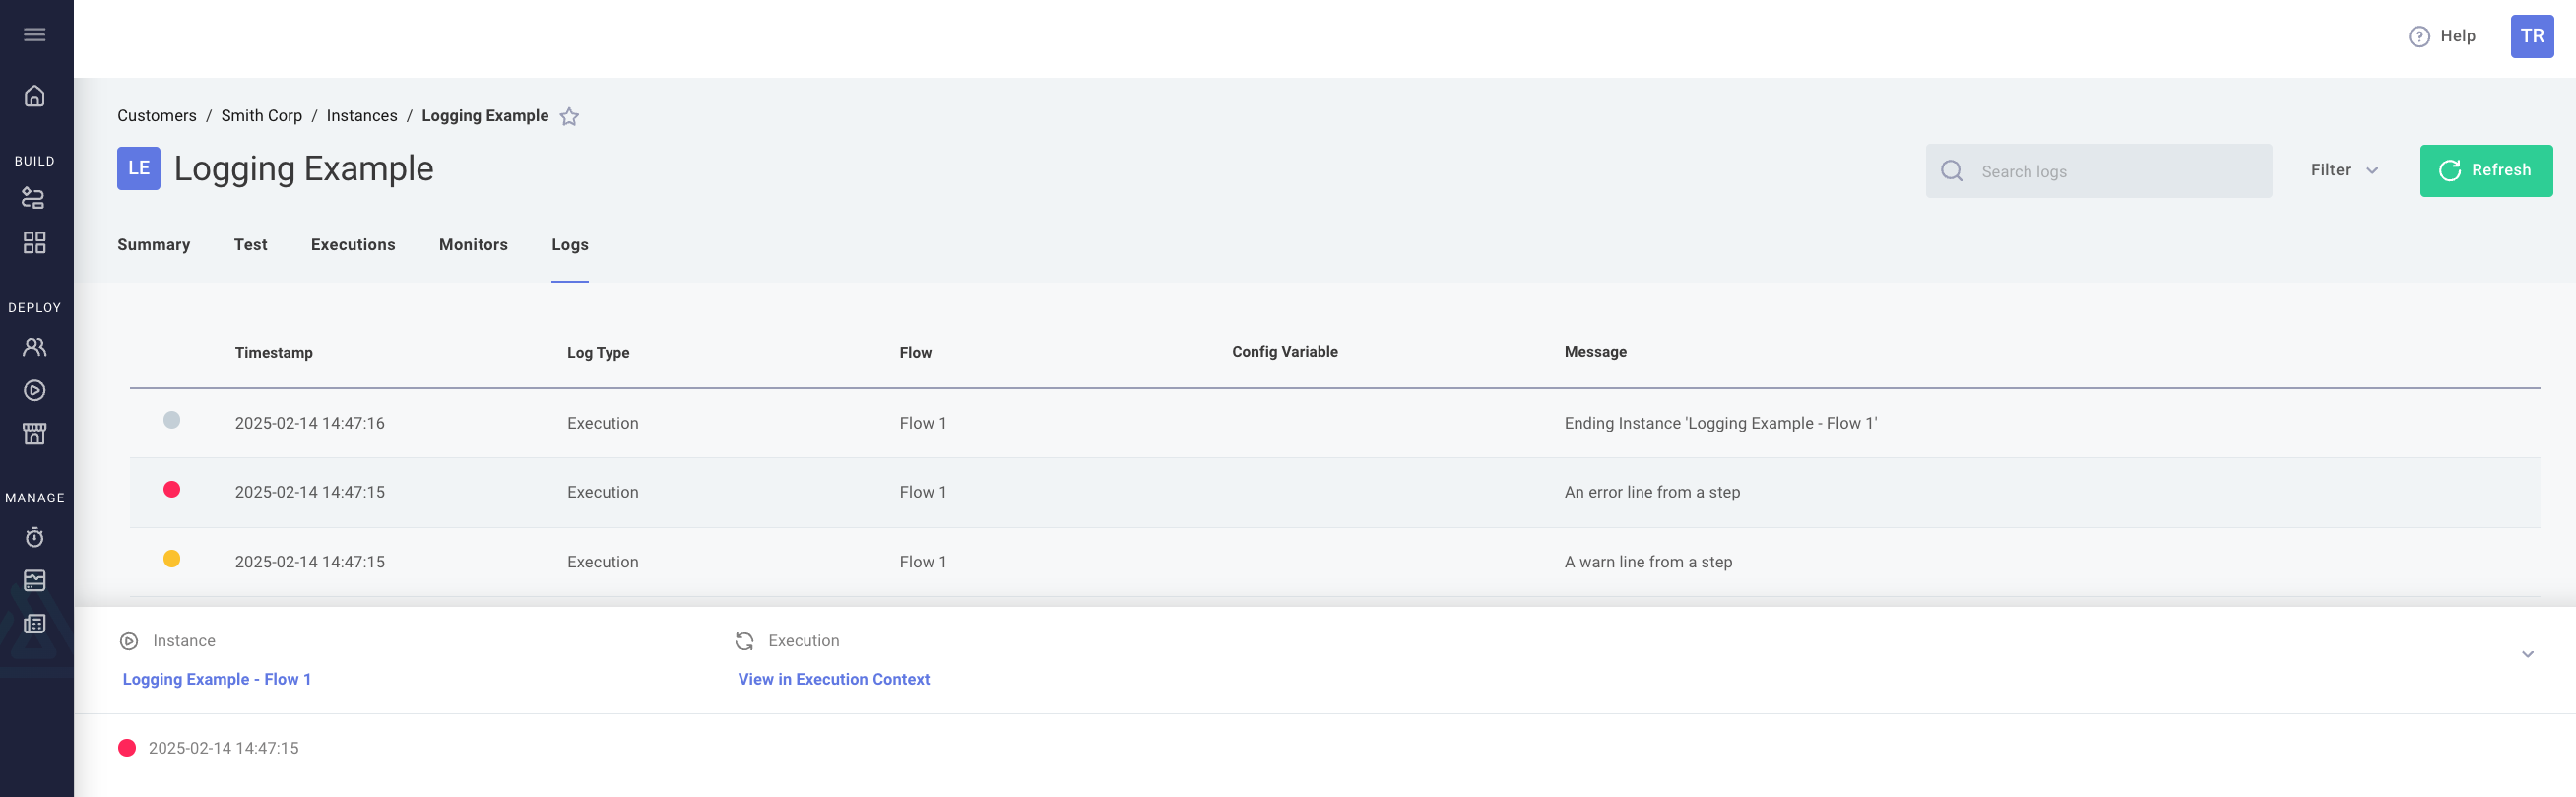Click the Log Type column header

[598, 353]
